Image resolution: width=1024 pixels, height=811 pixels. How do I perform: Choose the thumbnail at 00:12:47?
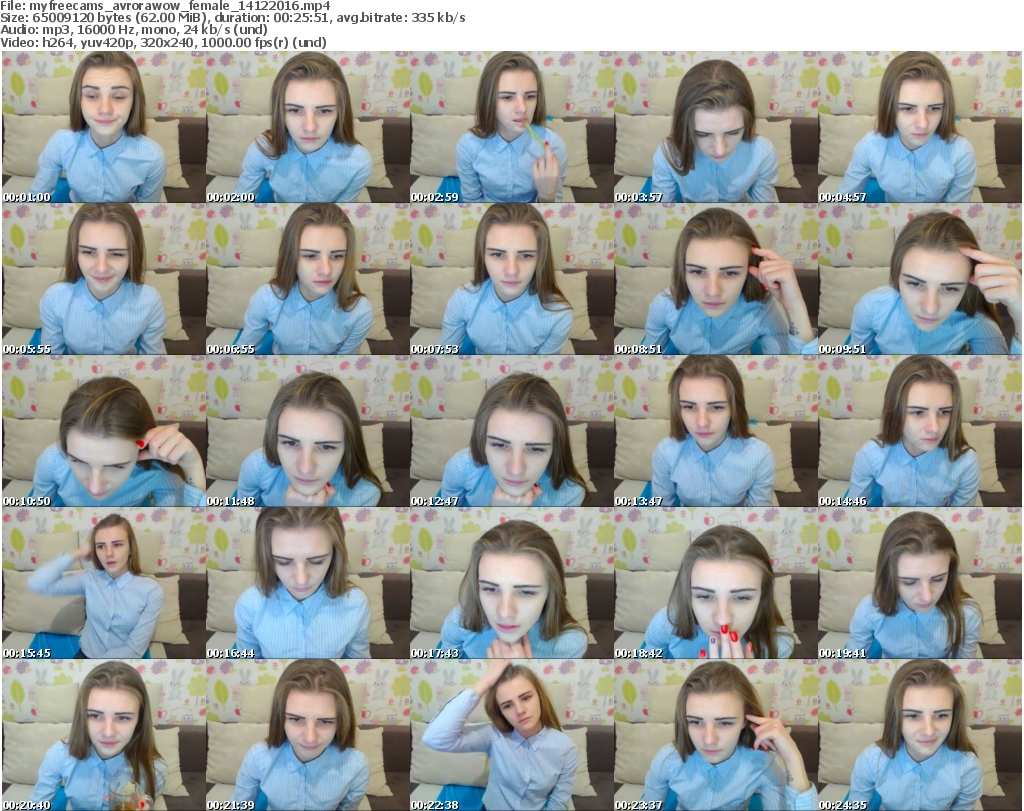511,431
